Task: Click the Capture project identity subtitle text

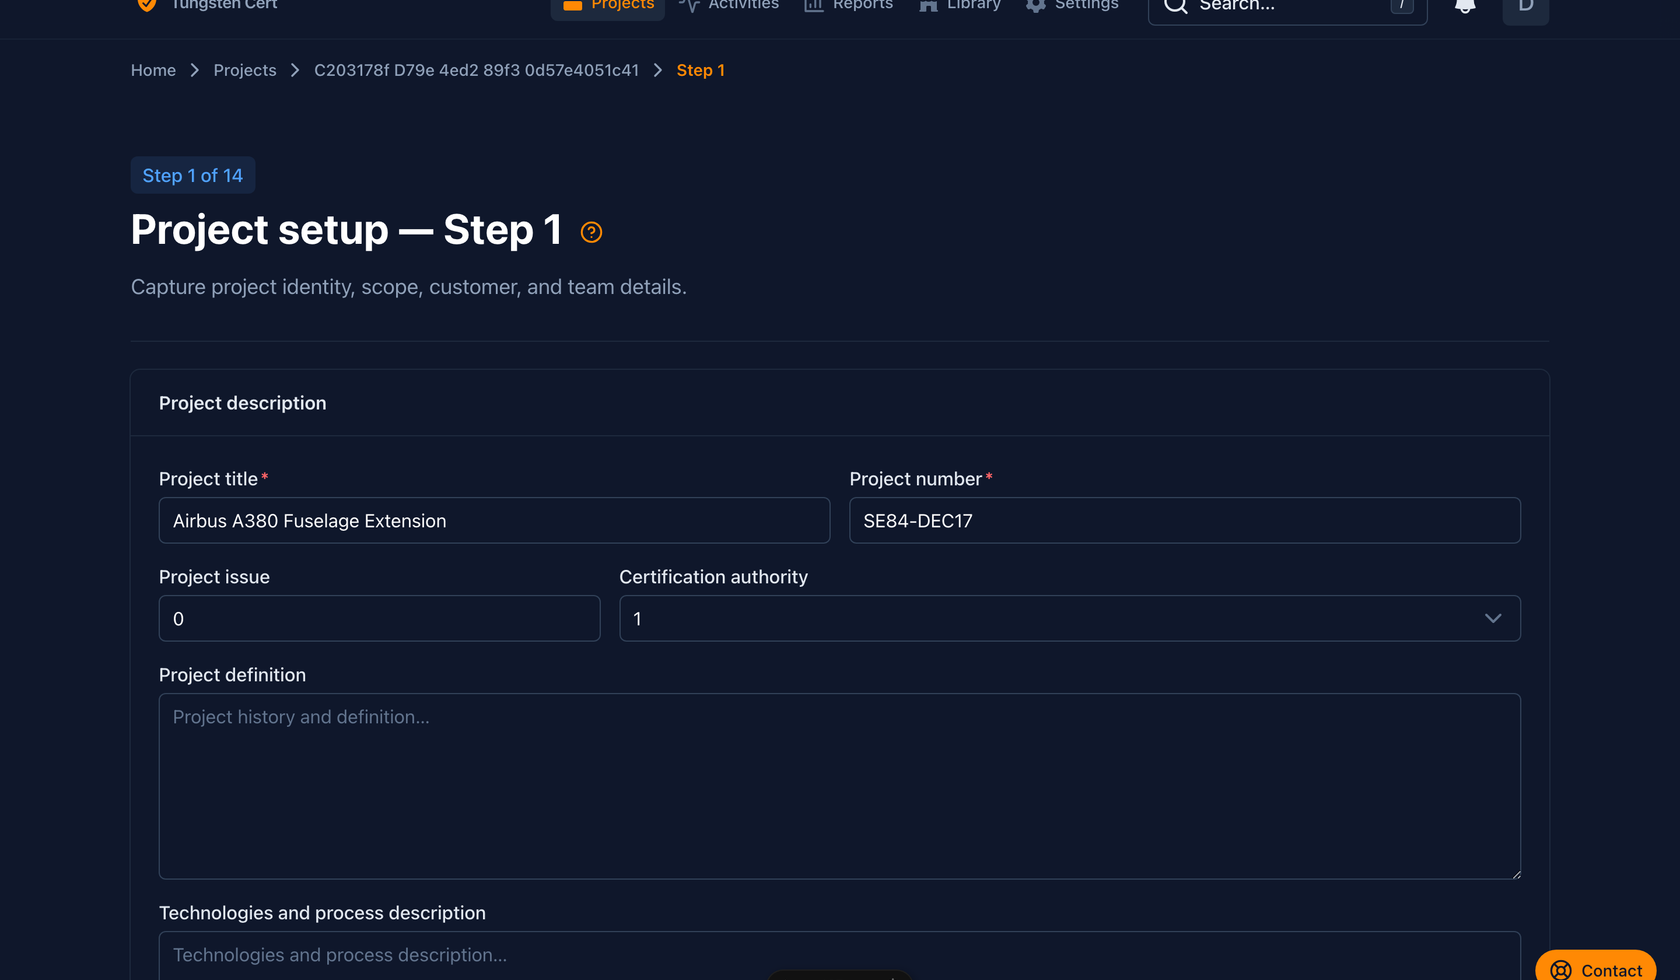Action: [409, 287]
